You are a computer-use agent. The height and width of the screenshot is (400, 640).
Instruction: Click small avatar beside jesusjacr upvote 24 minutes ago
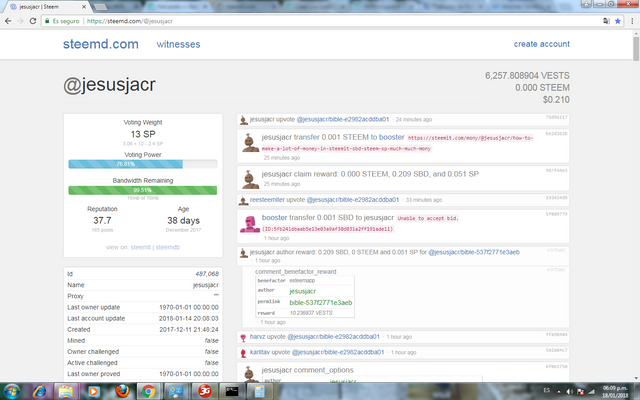pos(243,120)
